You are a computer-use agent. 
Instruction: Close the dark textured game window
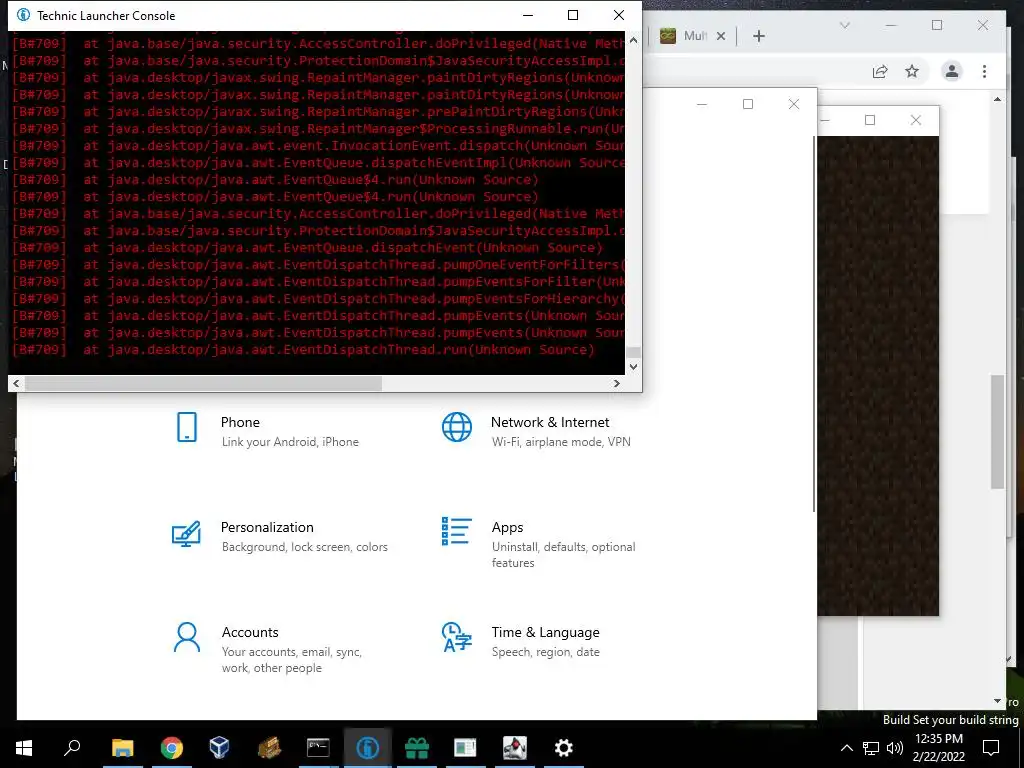coord(916,120)
